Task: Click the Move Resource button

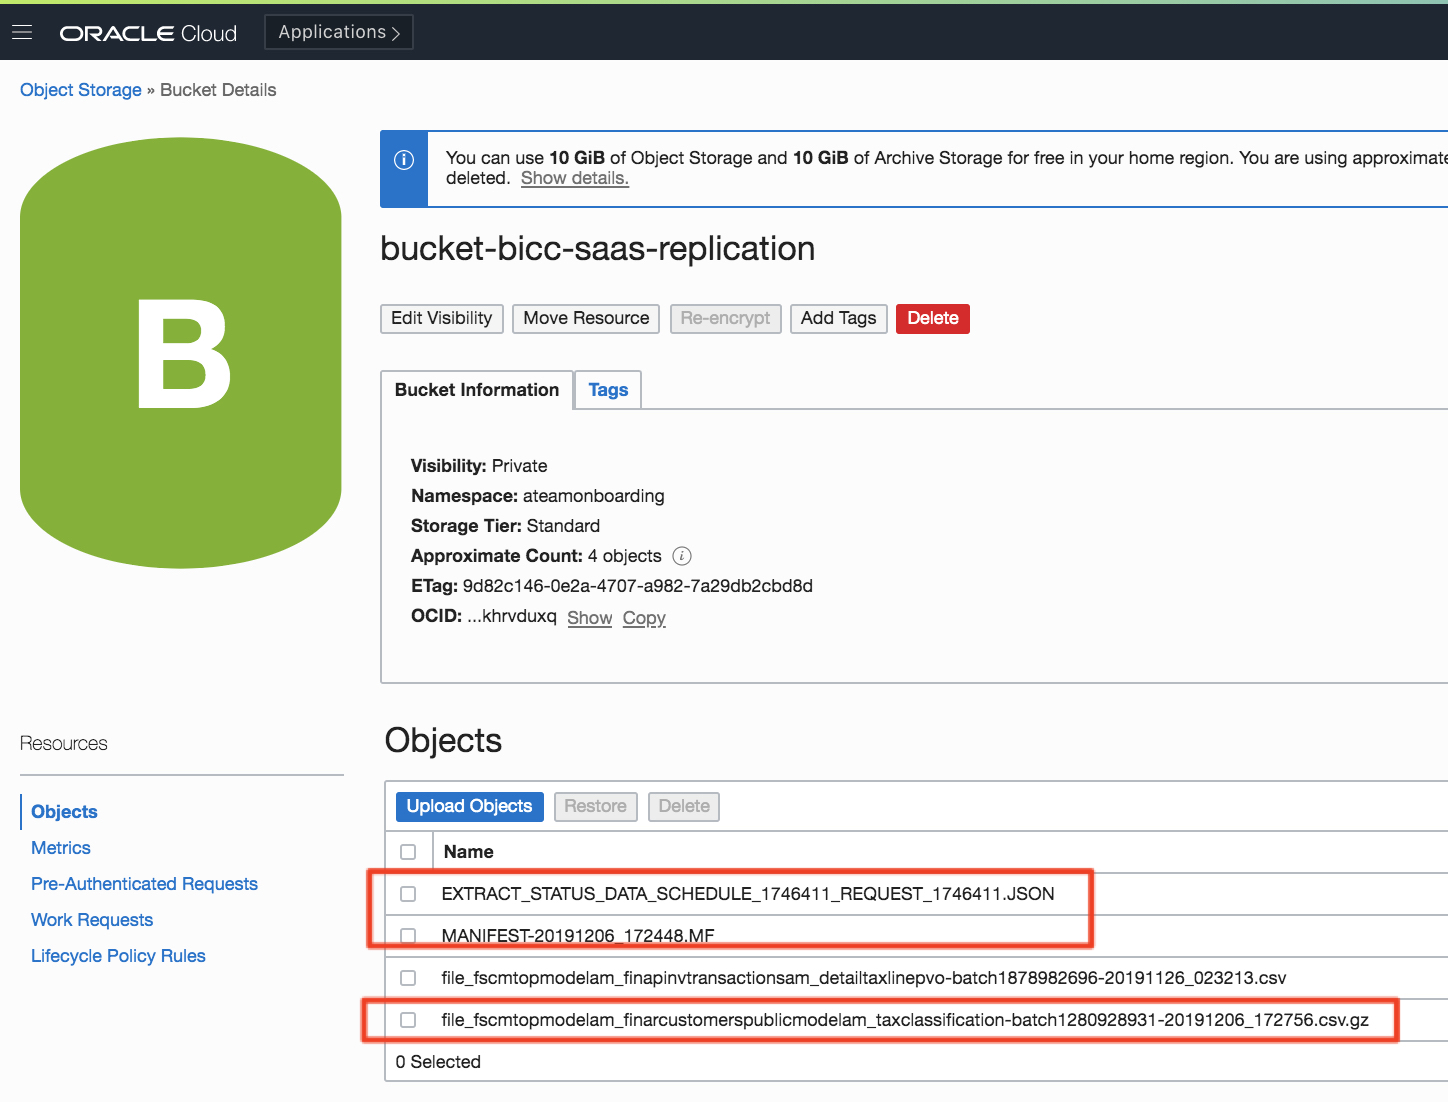Action: click(586, 318)
